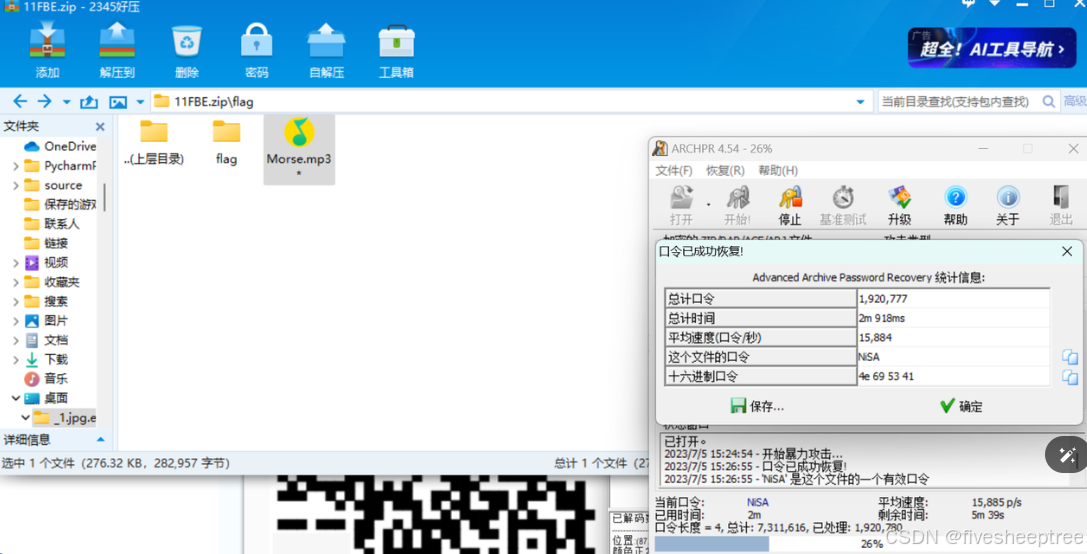Expand the 图片 tree node

pos(15,321)
